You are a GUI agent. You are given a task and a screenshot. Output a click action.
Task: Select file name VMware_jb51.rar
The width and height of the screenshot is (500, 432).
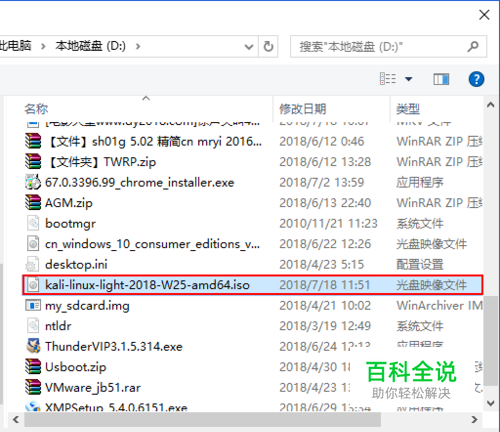(93, 388)
